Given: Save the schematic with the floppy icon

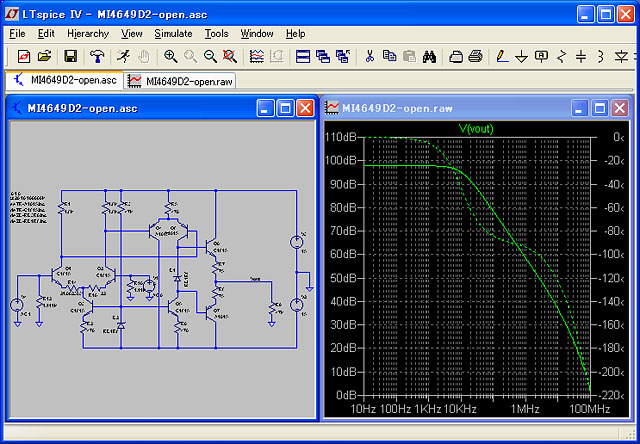Looking at the screenshot, I should coord(71,56).
